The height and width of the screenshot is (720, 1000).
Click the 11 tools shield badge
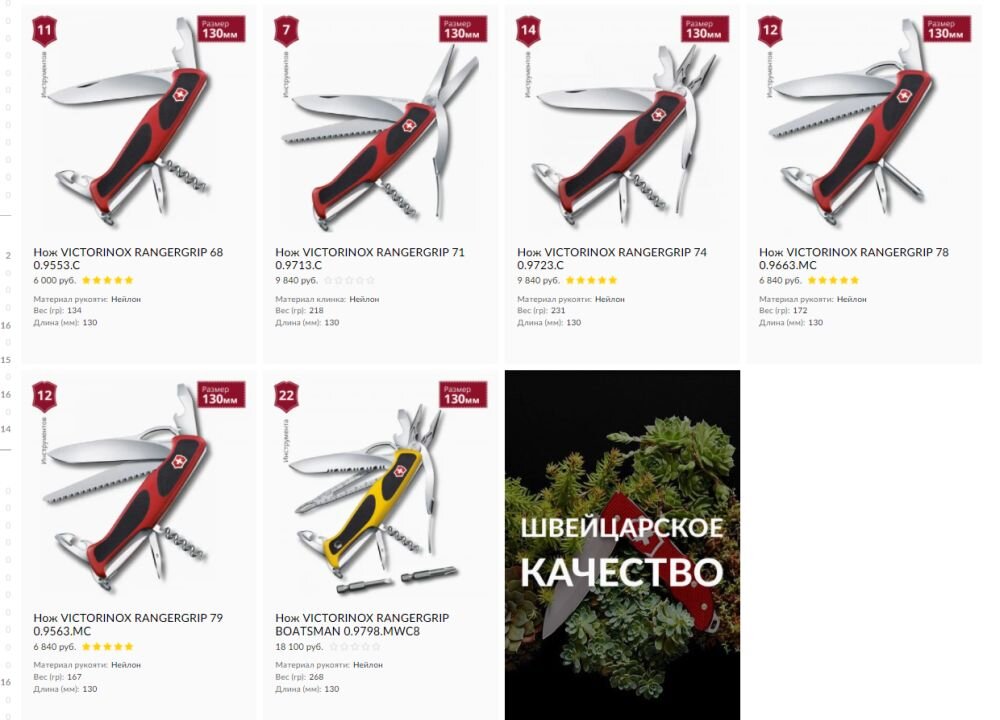[44, 31]
